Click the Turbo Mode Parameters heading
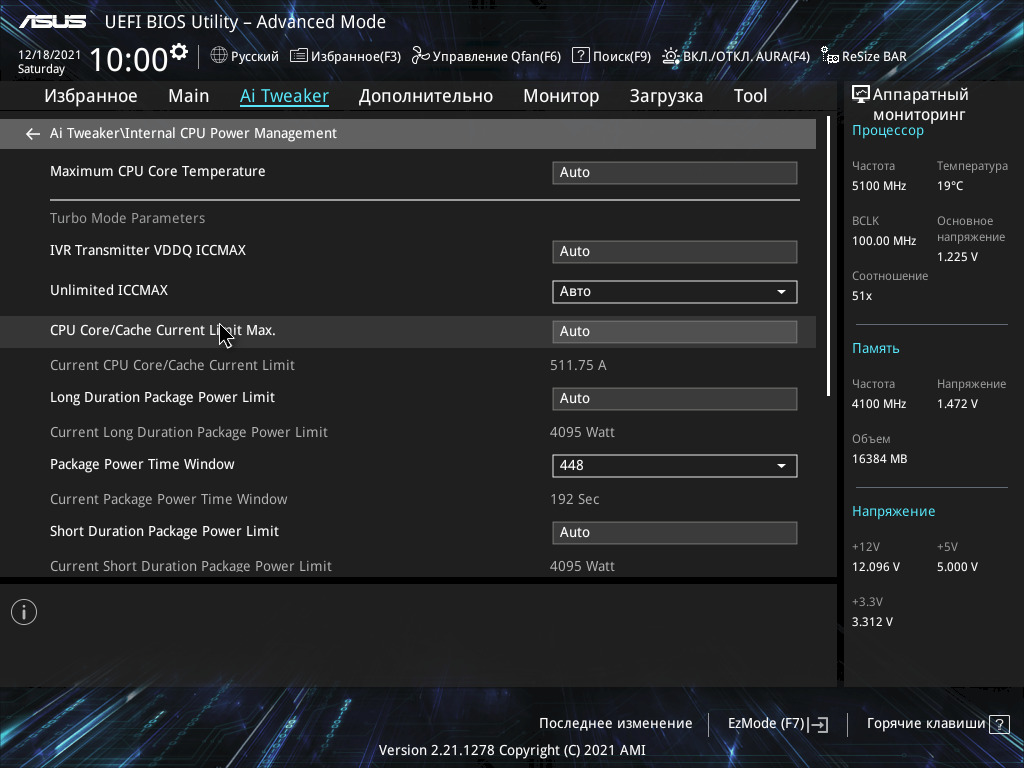This screenshot has width=1024, height=768. pos(127,218)
